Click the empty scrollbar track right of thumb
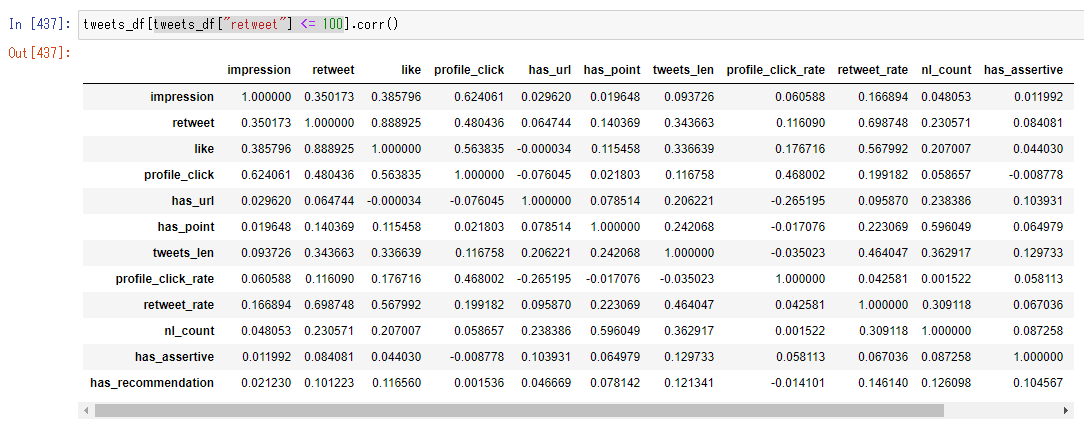The image size is (1084, 437). coord(1003,410)
